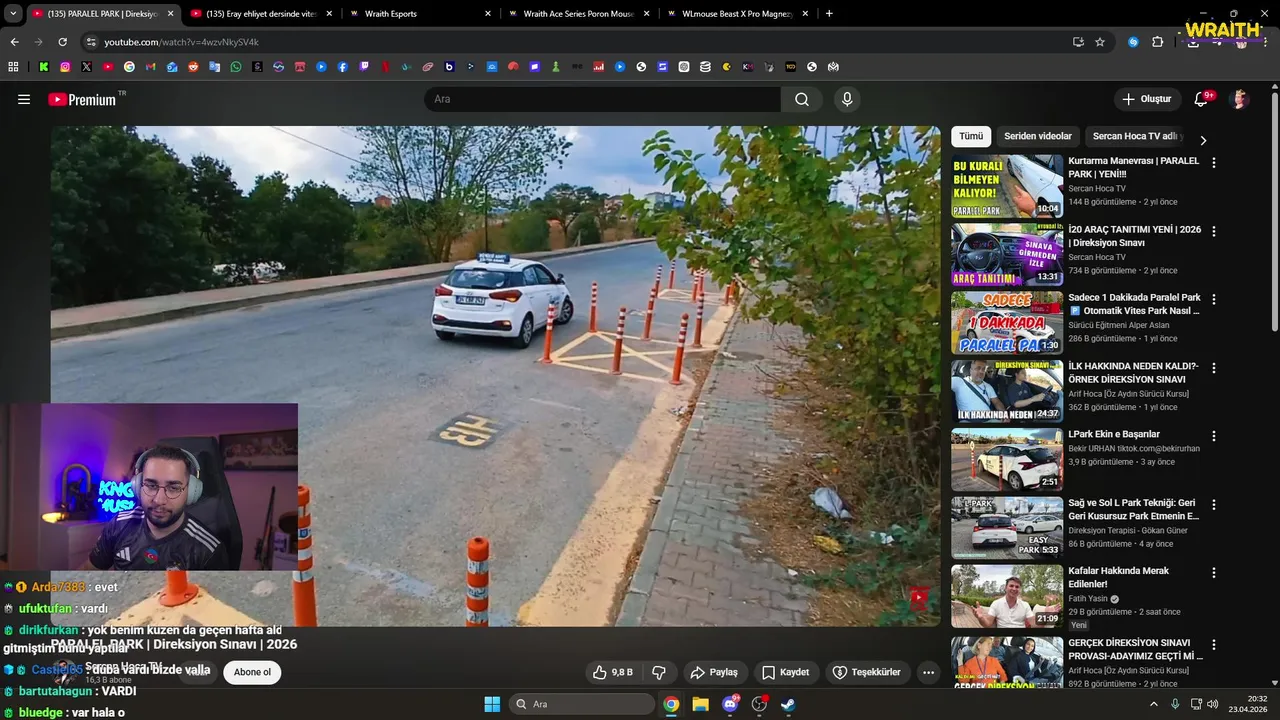
Task: Open the X (Twitter) bookmark
Action: pyautogui.click(x=86, y=67)
